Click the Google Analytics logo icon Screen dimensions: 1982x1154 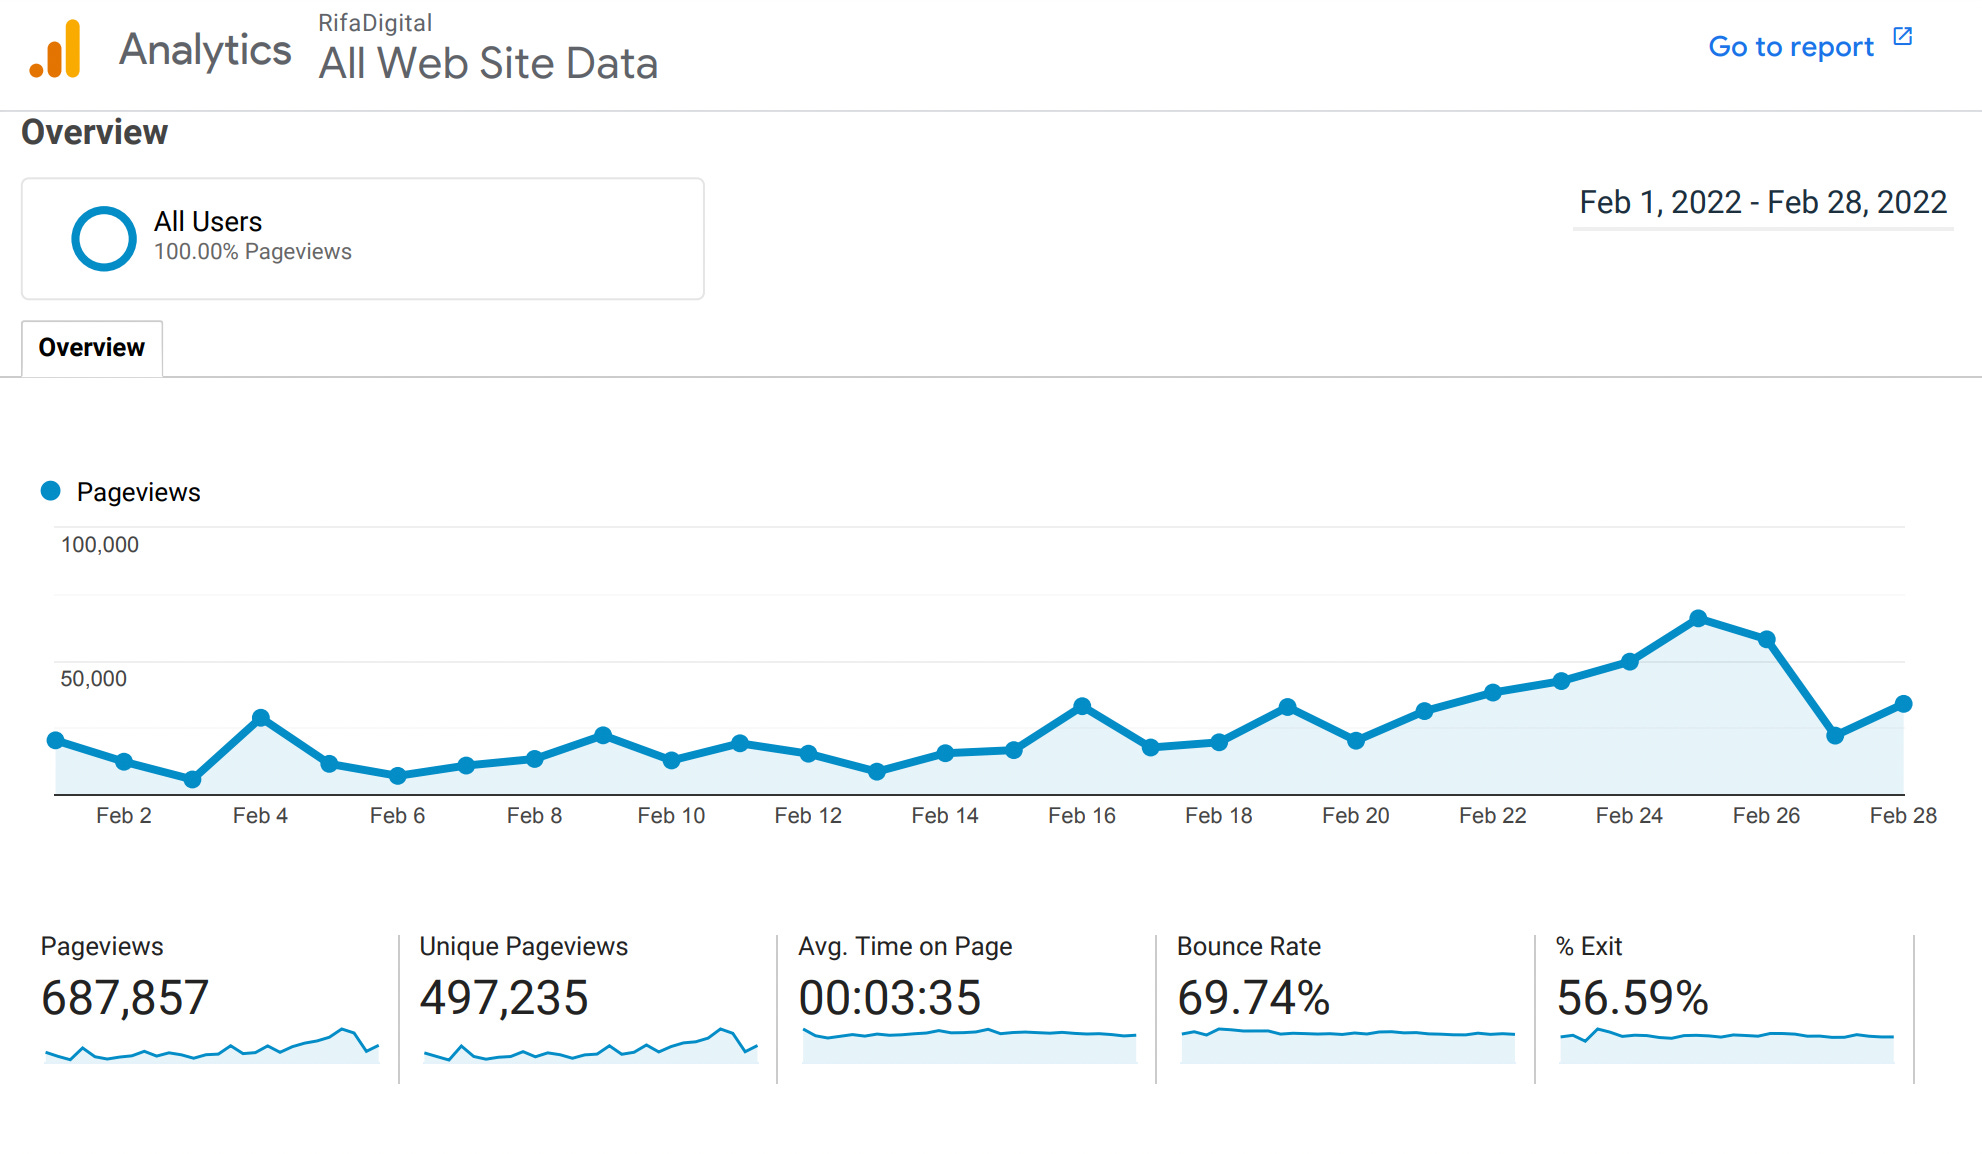pos(55,49)
